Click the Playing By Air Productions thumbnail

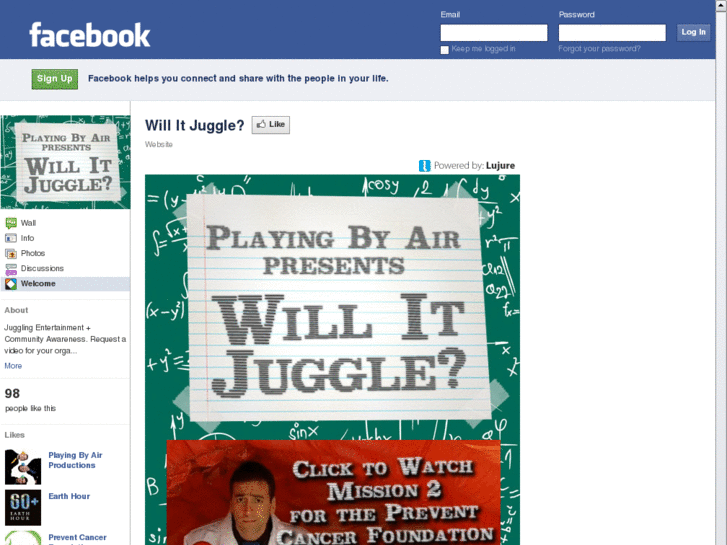(23, 467)
